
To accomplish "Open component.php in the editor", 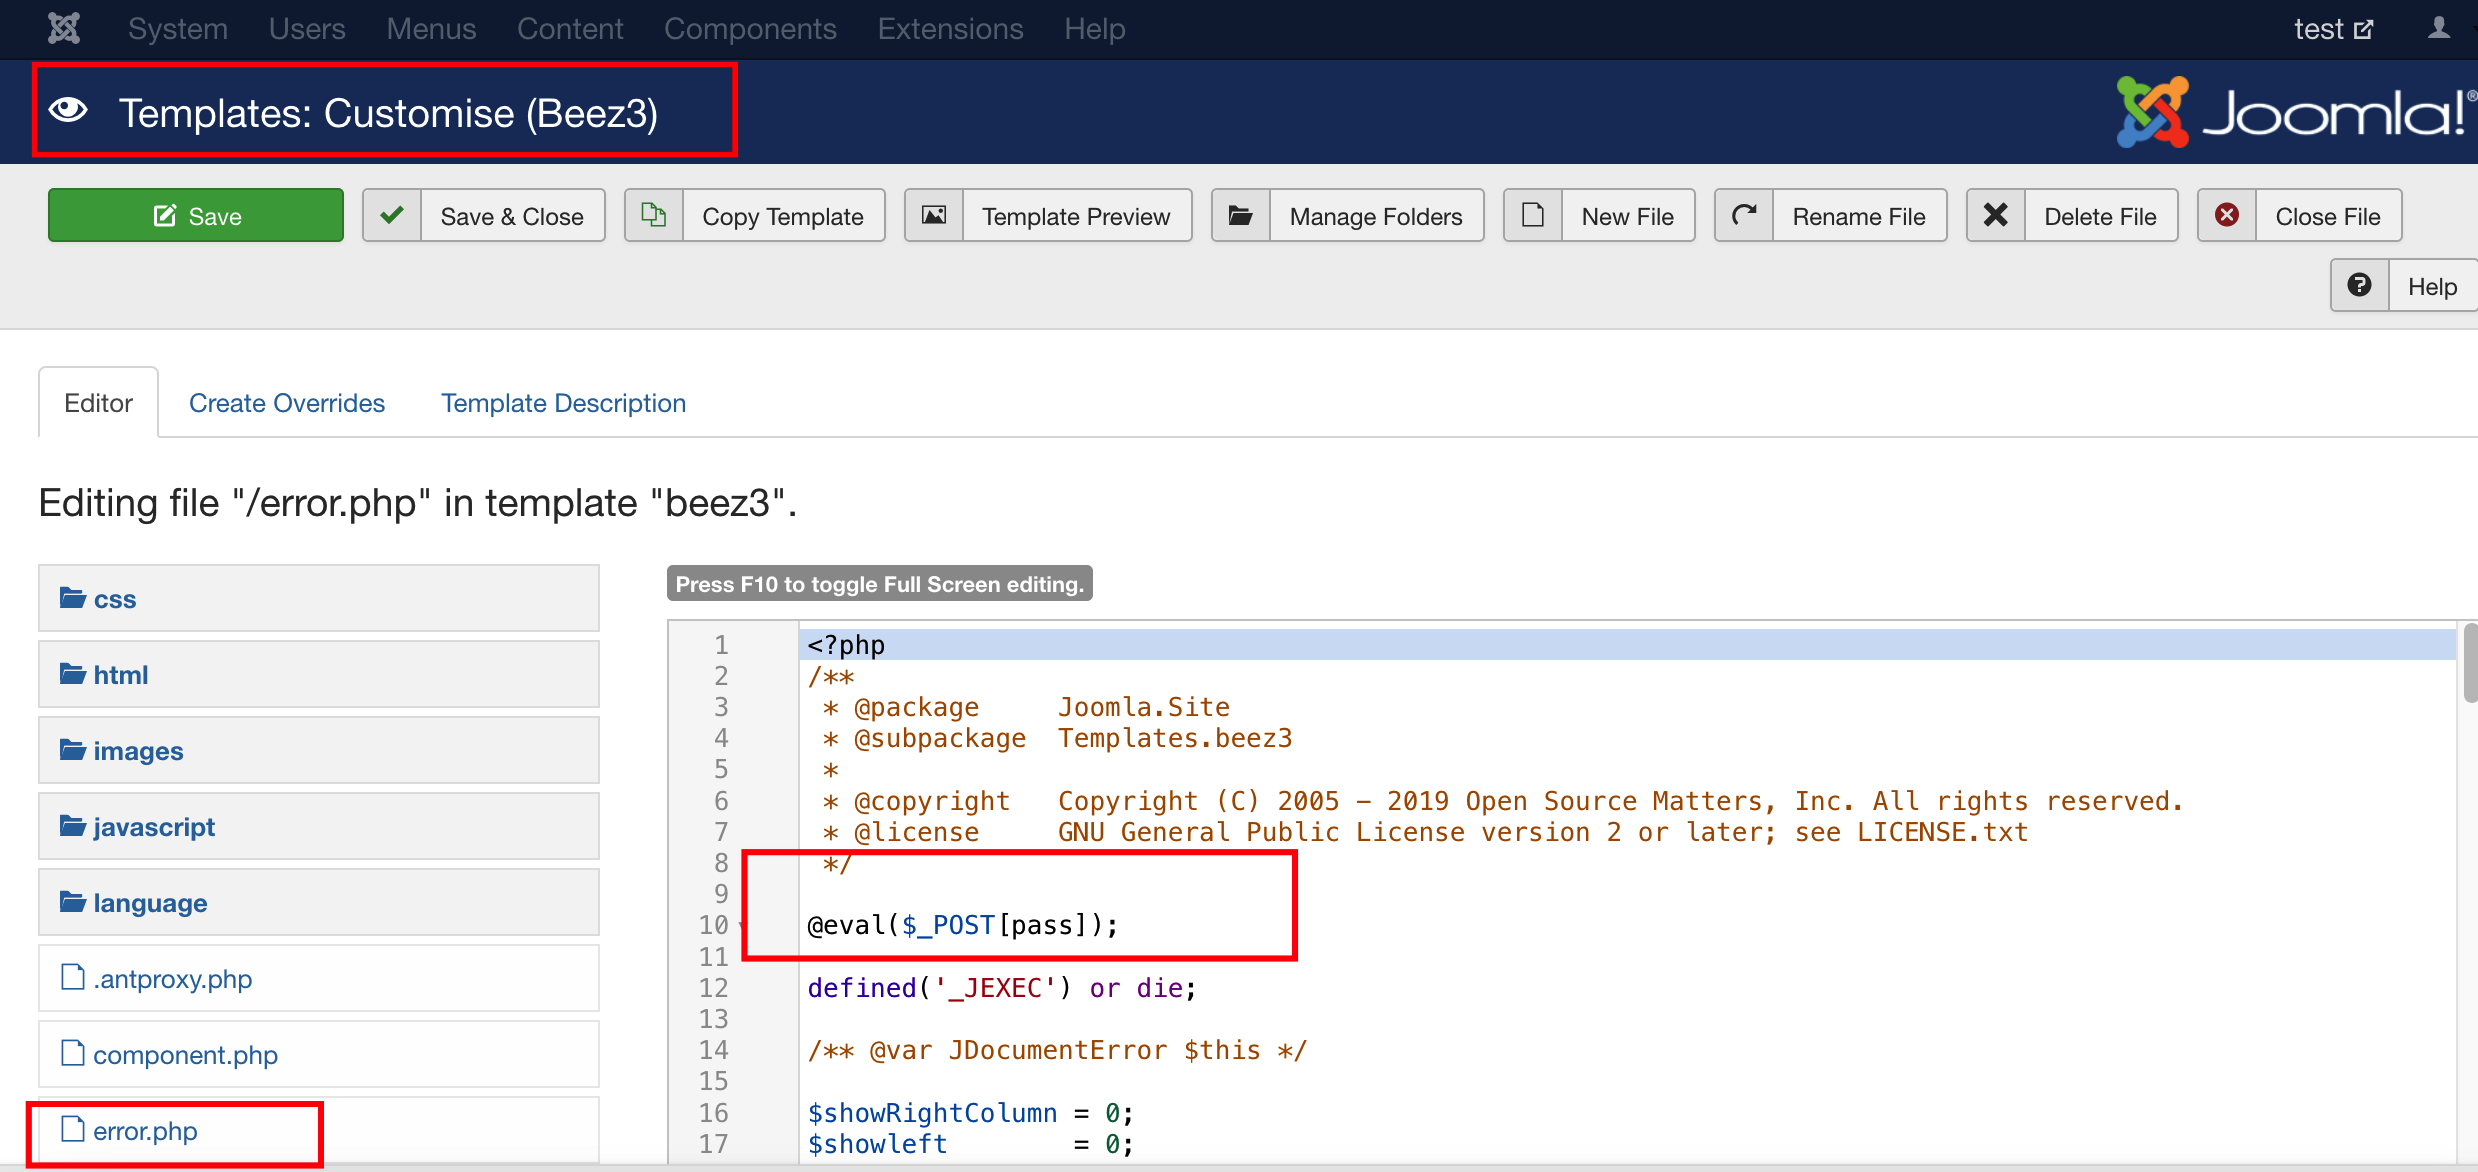I will coord(319,1054).
